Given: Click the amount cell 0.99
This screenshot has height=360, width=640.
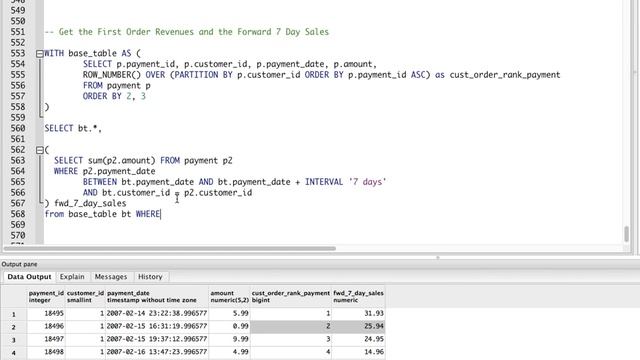Looking at the screenshot, I should [229, 326].
